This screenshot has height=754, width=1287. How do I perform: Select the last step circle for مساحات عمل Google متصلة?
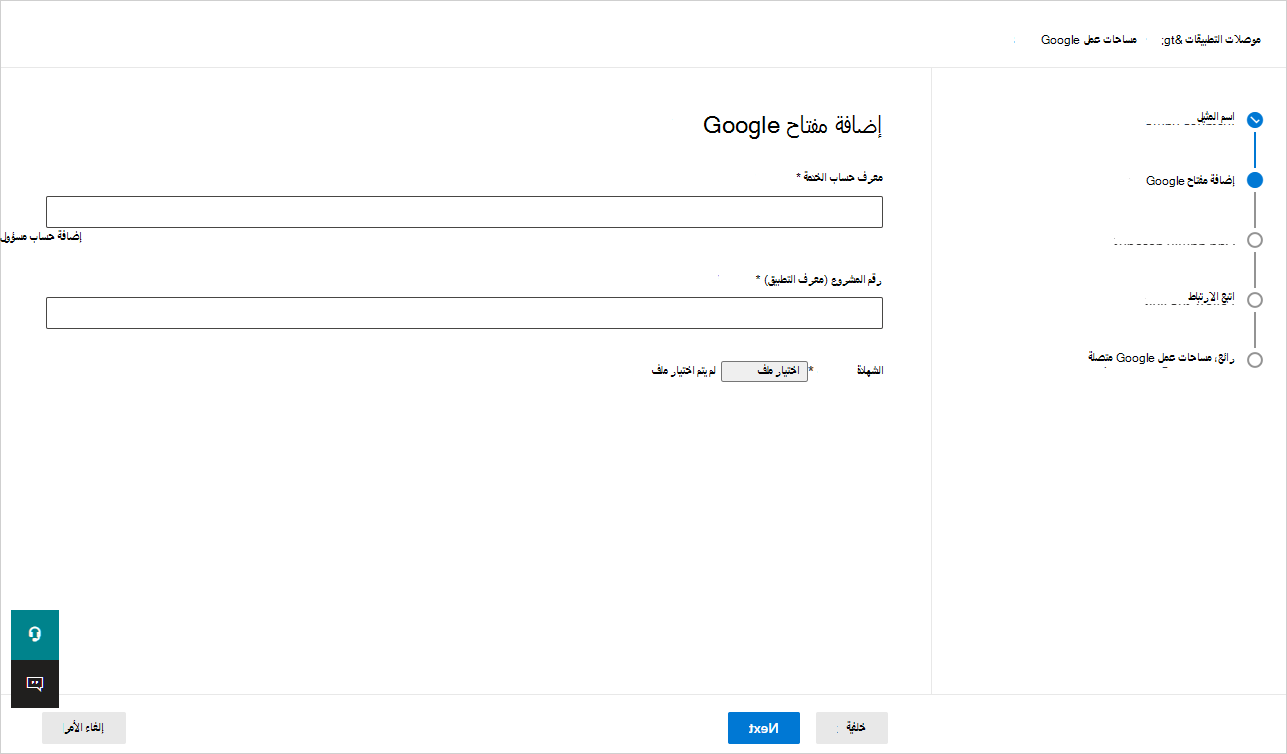[x=1255, y=360]
